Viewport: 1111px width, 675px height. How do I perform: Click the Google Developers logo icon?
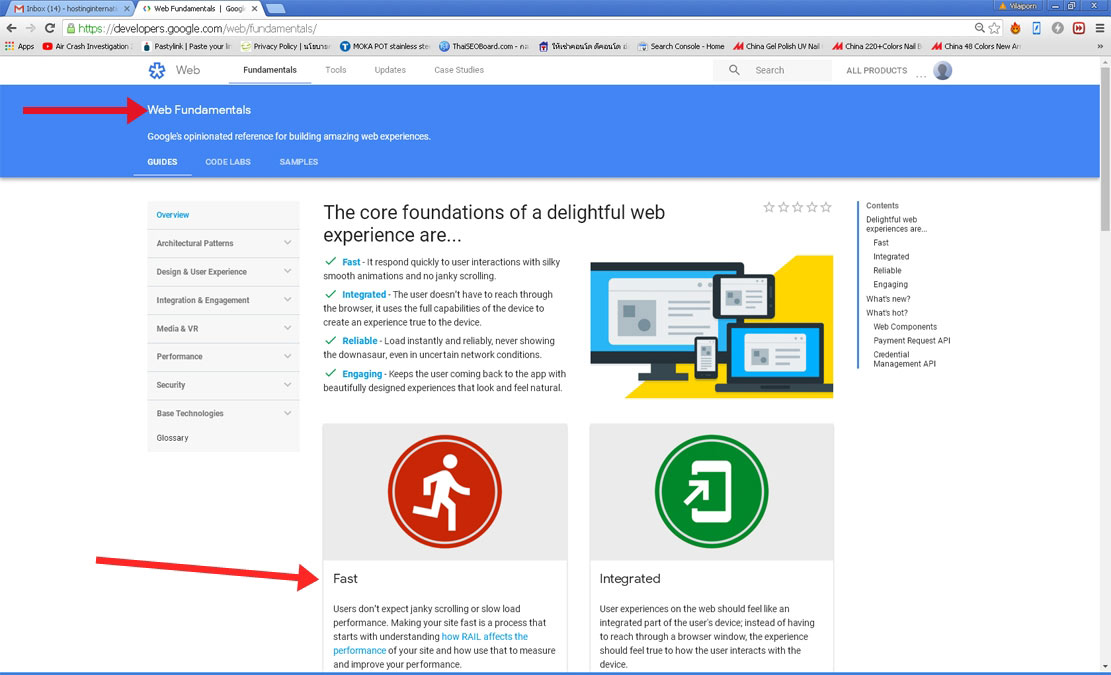[x=157, y=70]
